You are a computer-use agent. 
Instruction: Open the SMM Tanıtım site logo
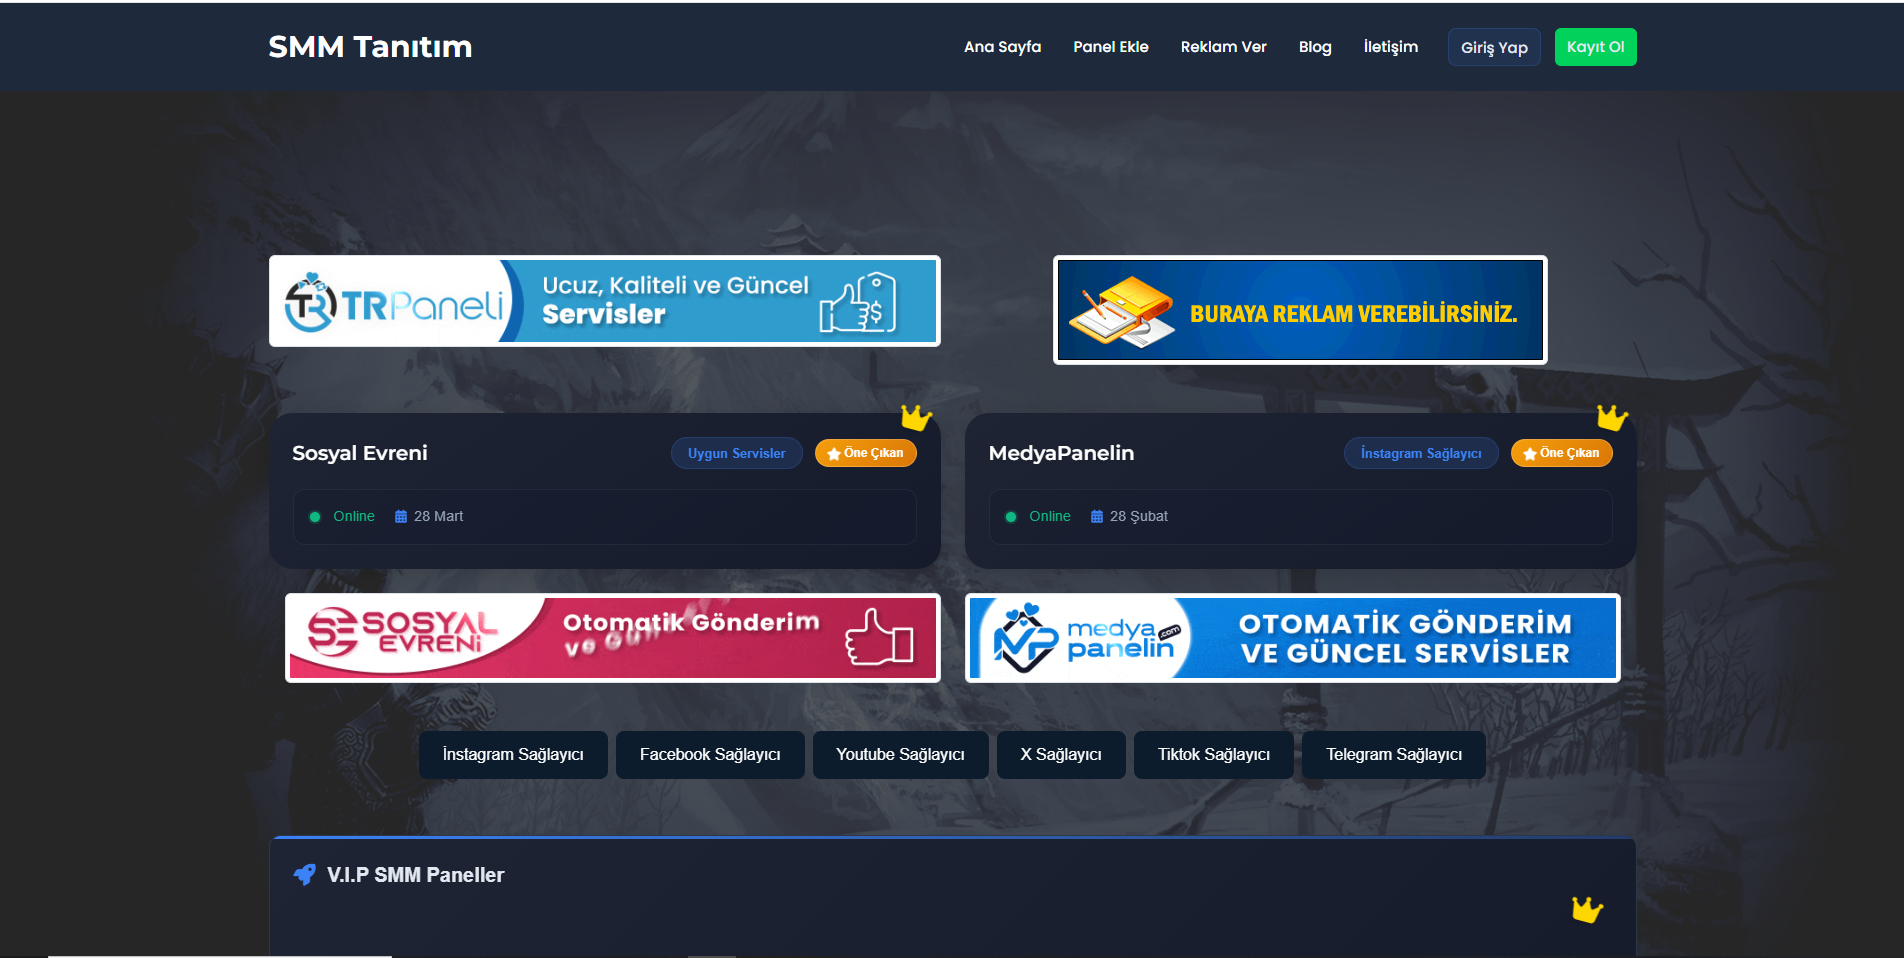tap(370, 47)
